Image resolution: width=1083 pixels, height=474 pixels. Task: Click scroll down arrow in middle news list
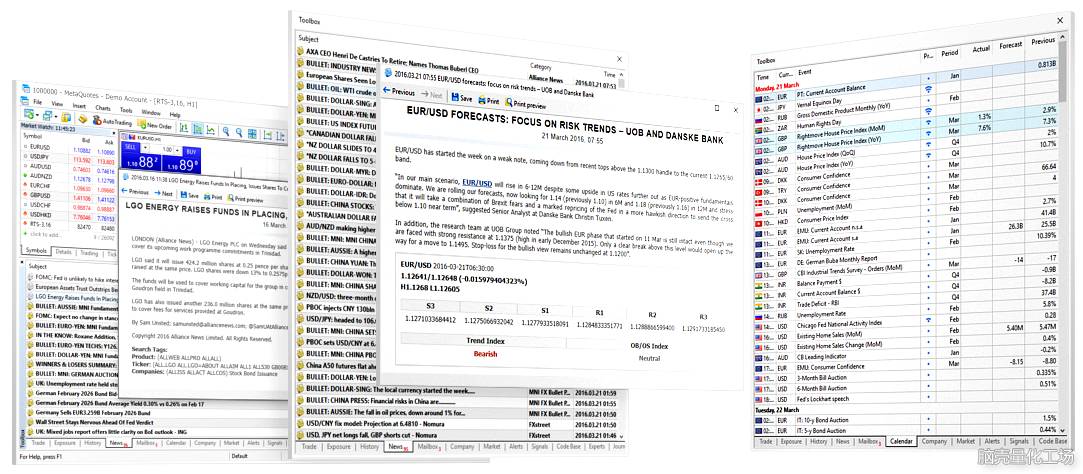pos(622,436)
